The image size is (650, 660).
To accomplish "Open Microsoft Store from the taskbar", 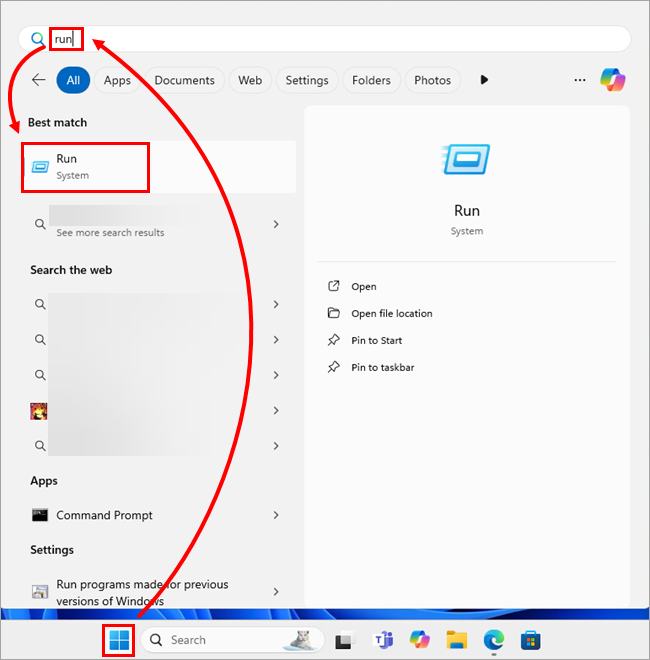I will tap(531, 639).
